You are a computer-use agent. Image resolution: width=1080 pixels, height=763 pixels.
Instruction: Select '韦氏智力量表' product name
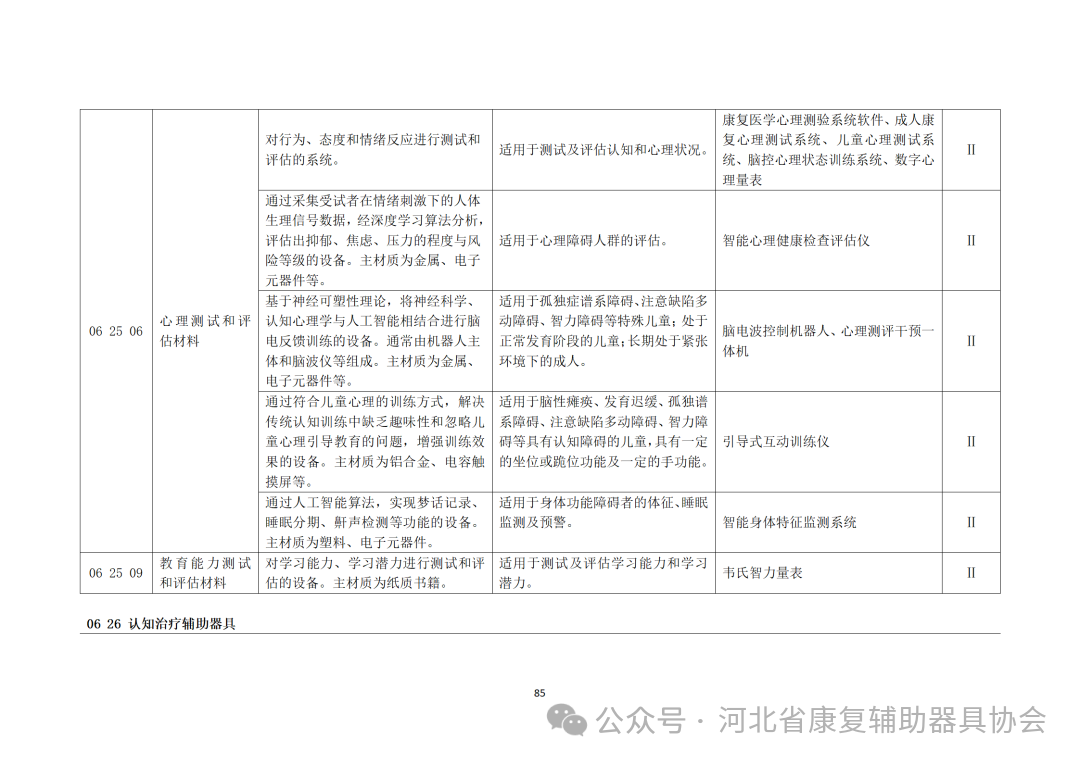pos(762,573)
